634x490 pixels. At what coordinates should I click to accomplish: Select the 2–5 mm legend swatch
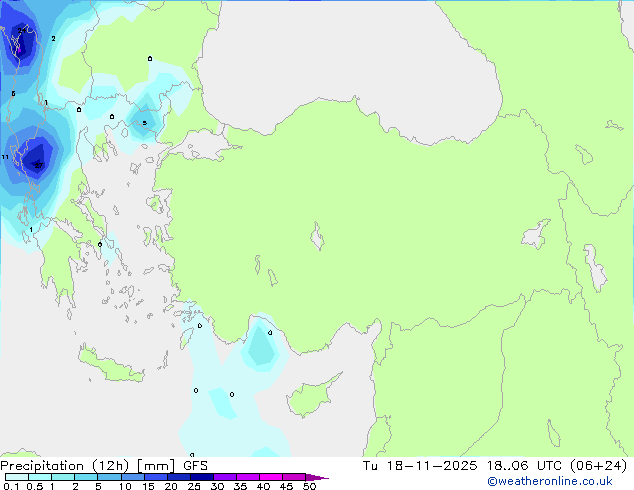pos(86,477)
